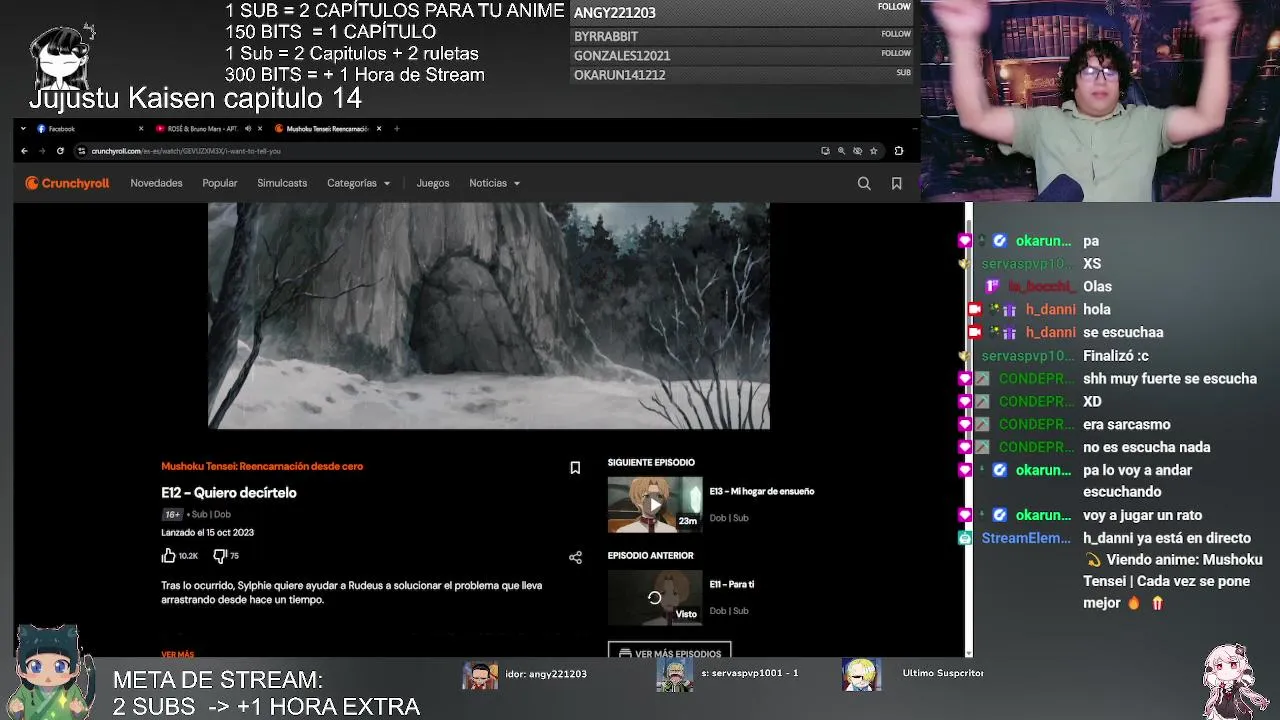Click the EPISODIO ANTERIOR heading
Screen dimensions: 1280x720
pyautogui.click(x=651, y=555)
